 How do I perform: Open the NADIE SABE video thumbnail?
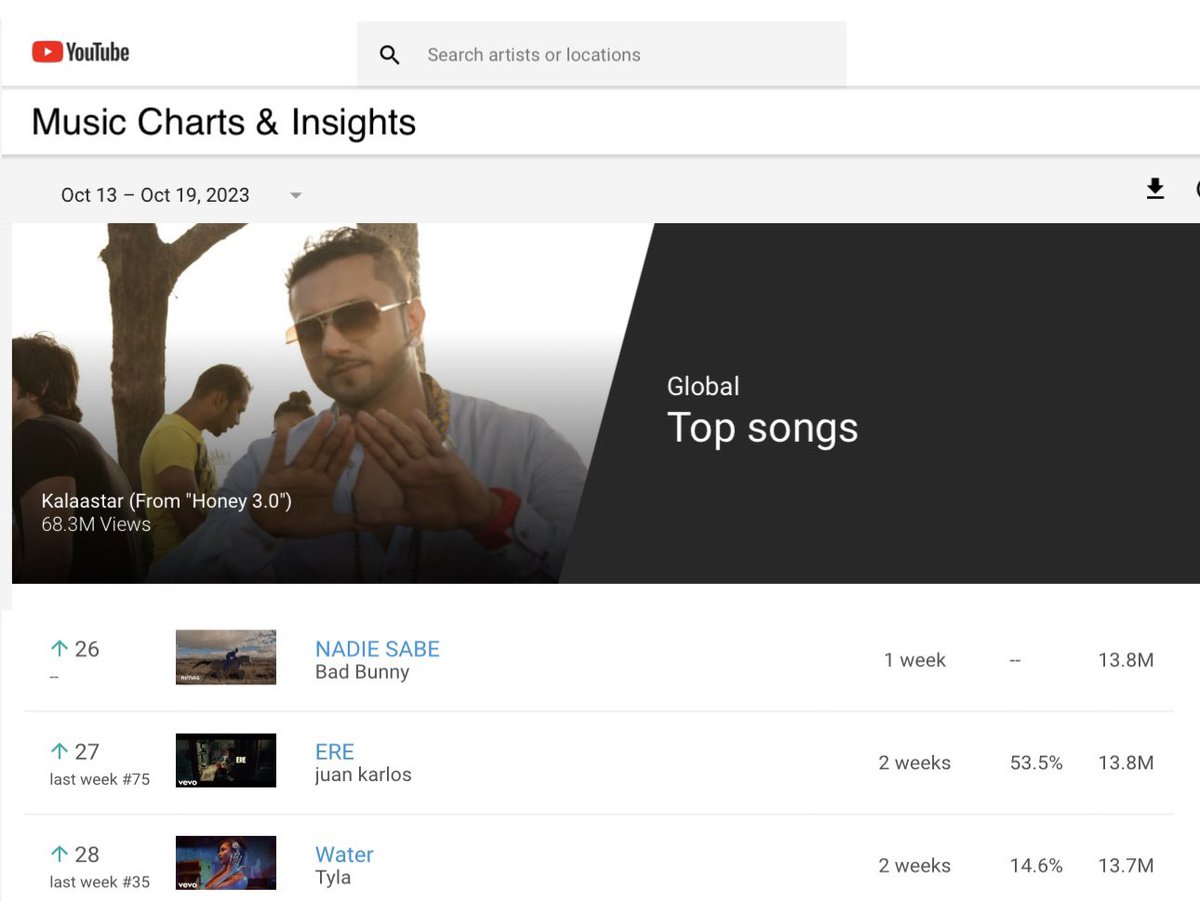point(226,657)
